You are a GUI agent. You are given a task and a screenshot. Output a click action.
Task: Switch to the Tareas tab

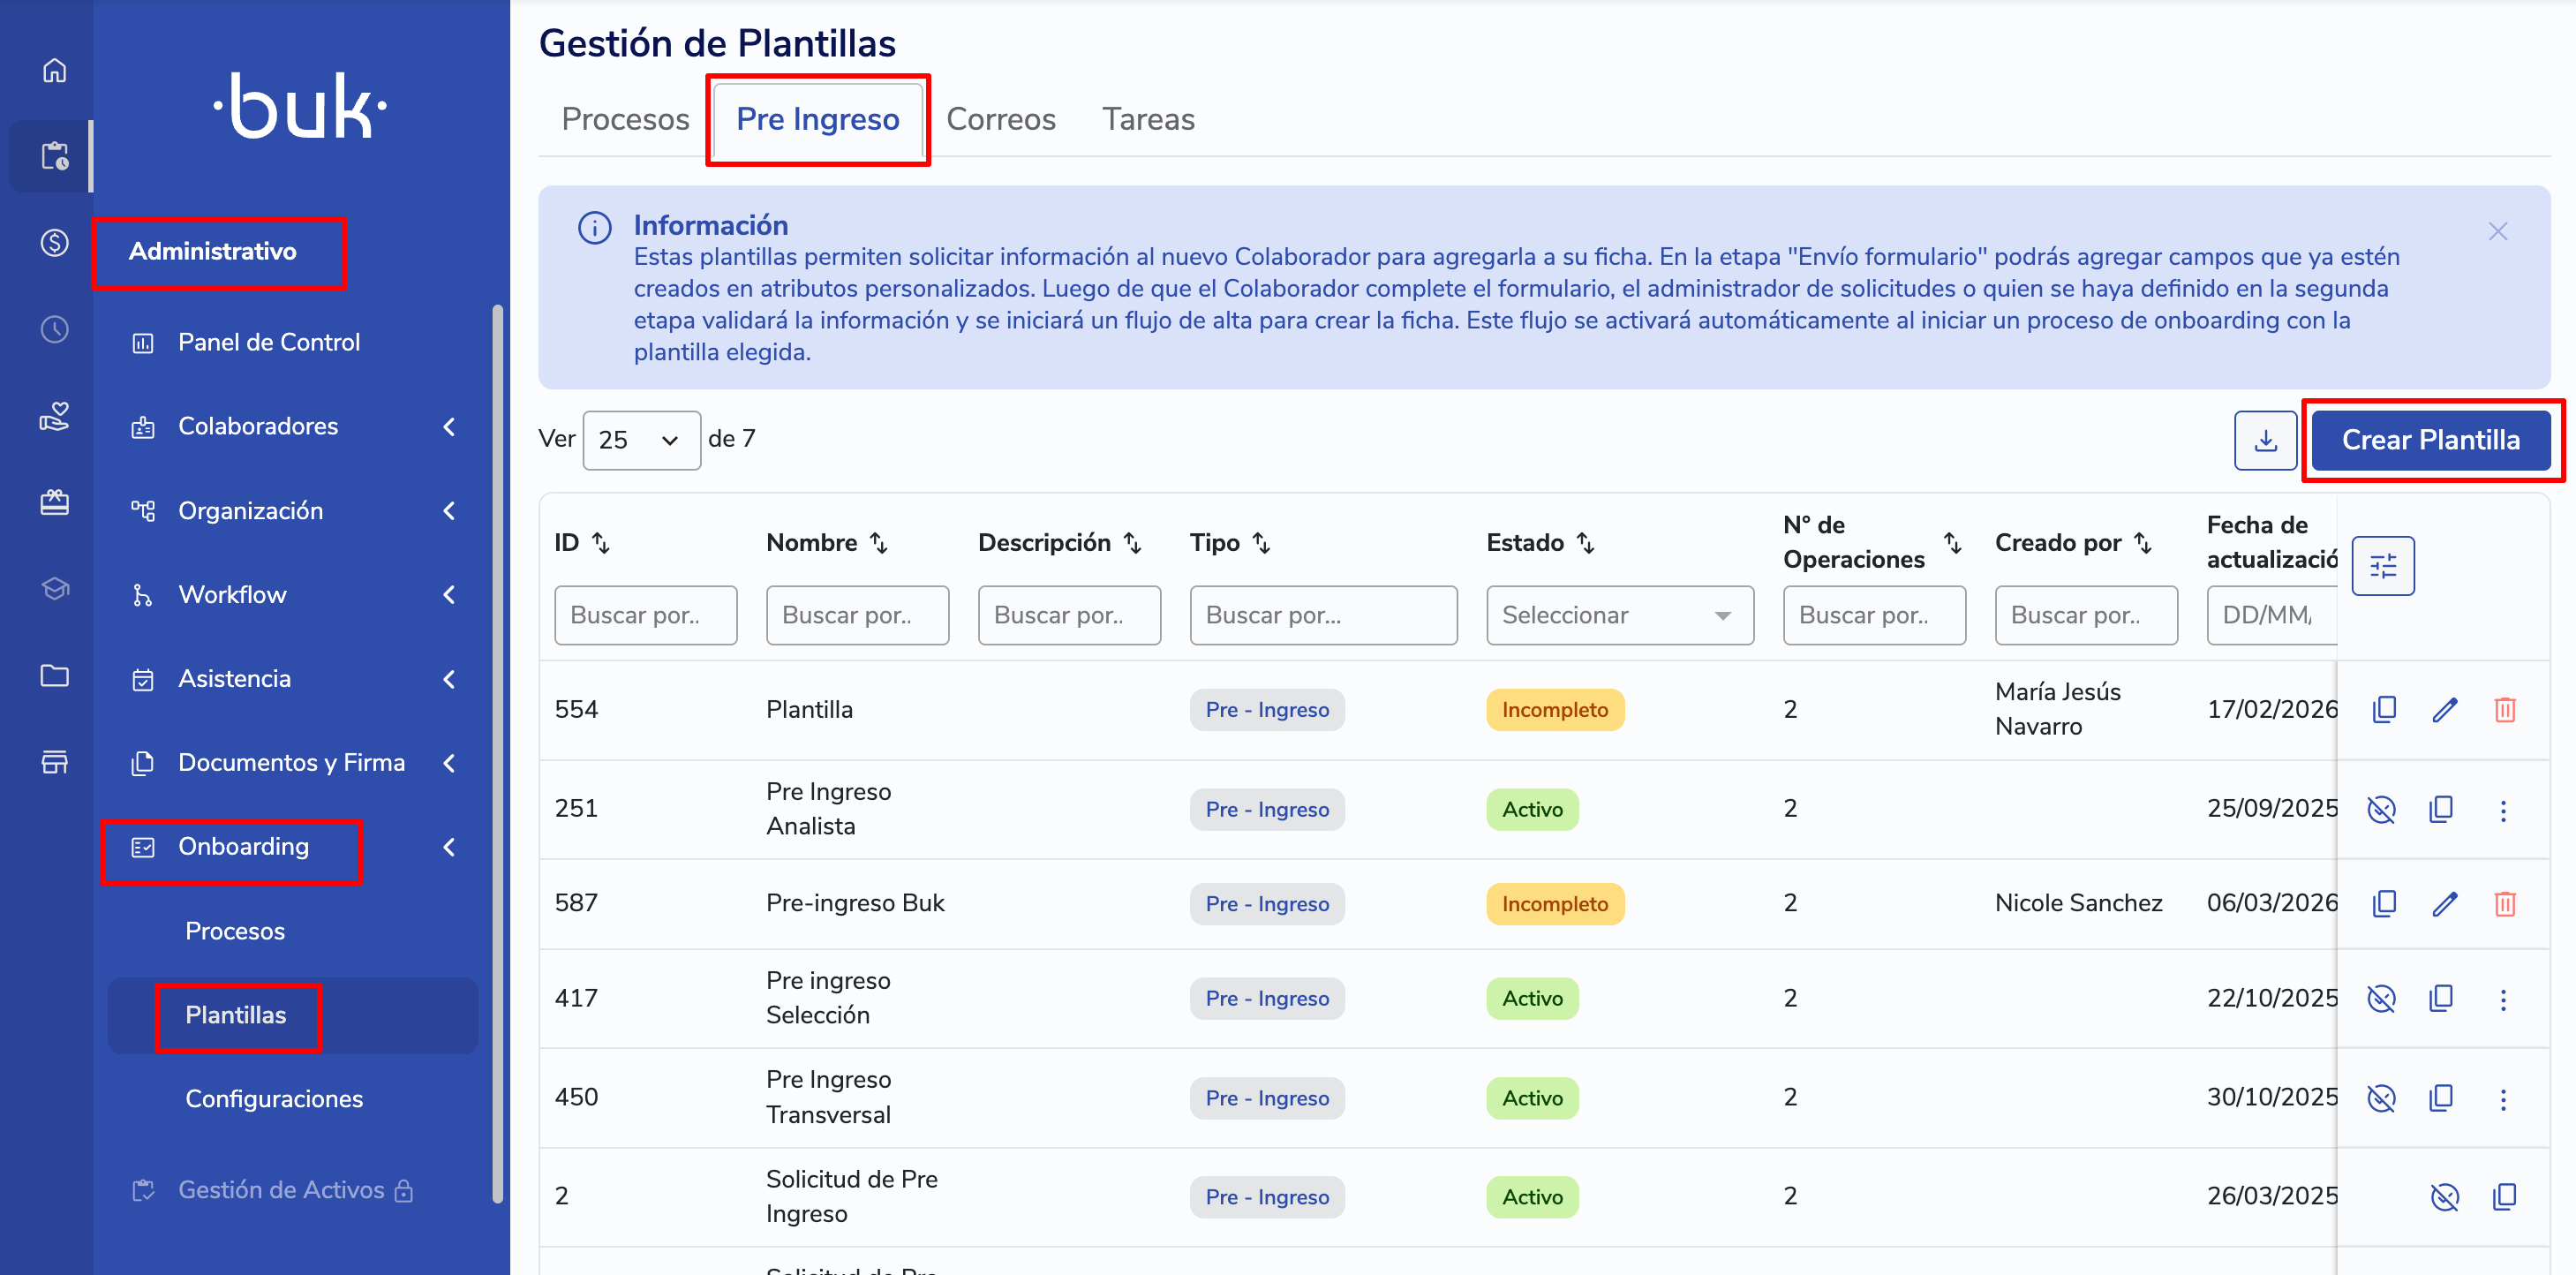[x=1148, y=119]
